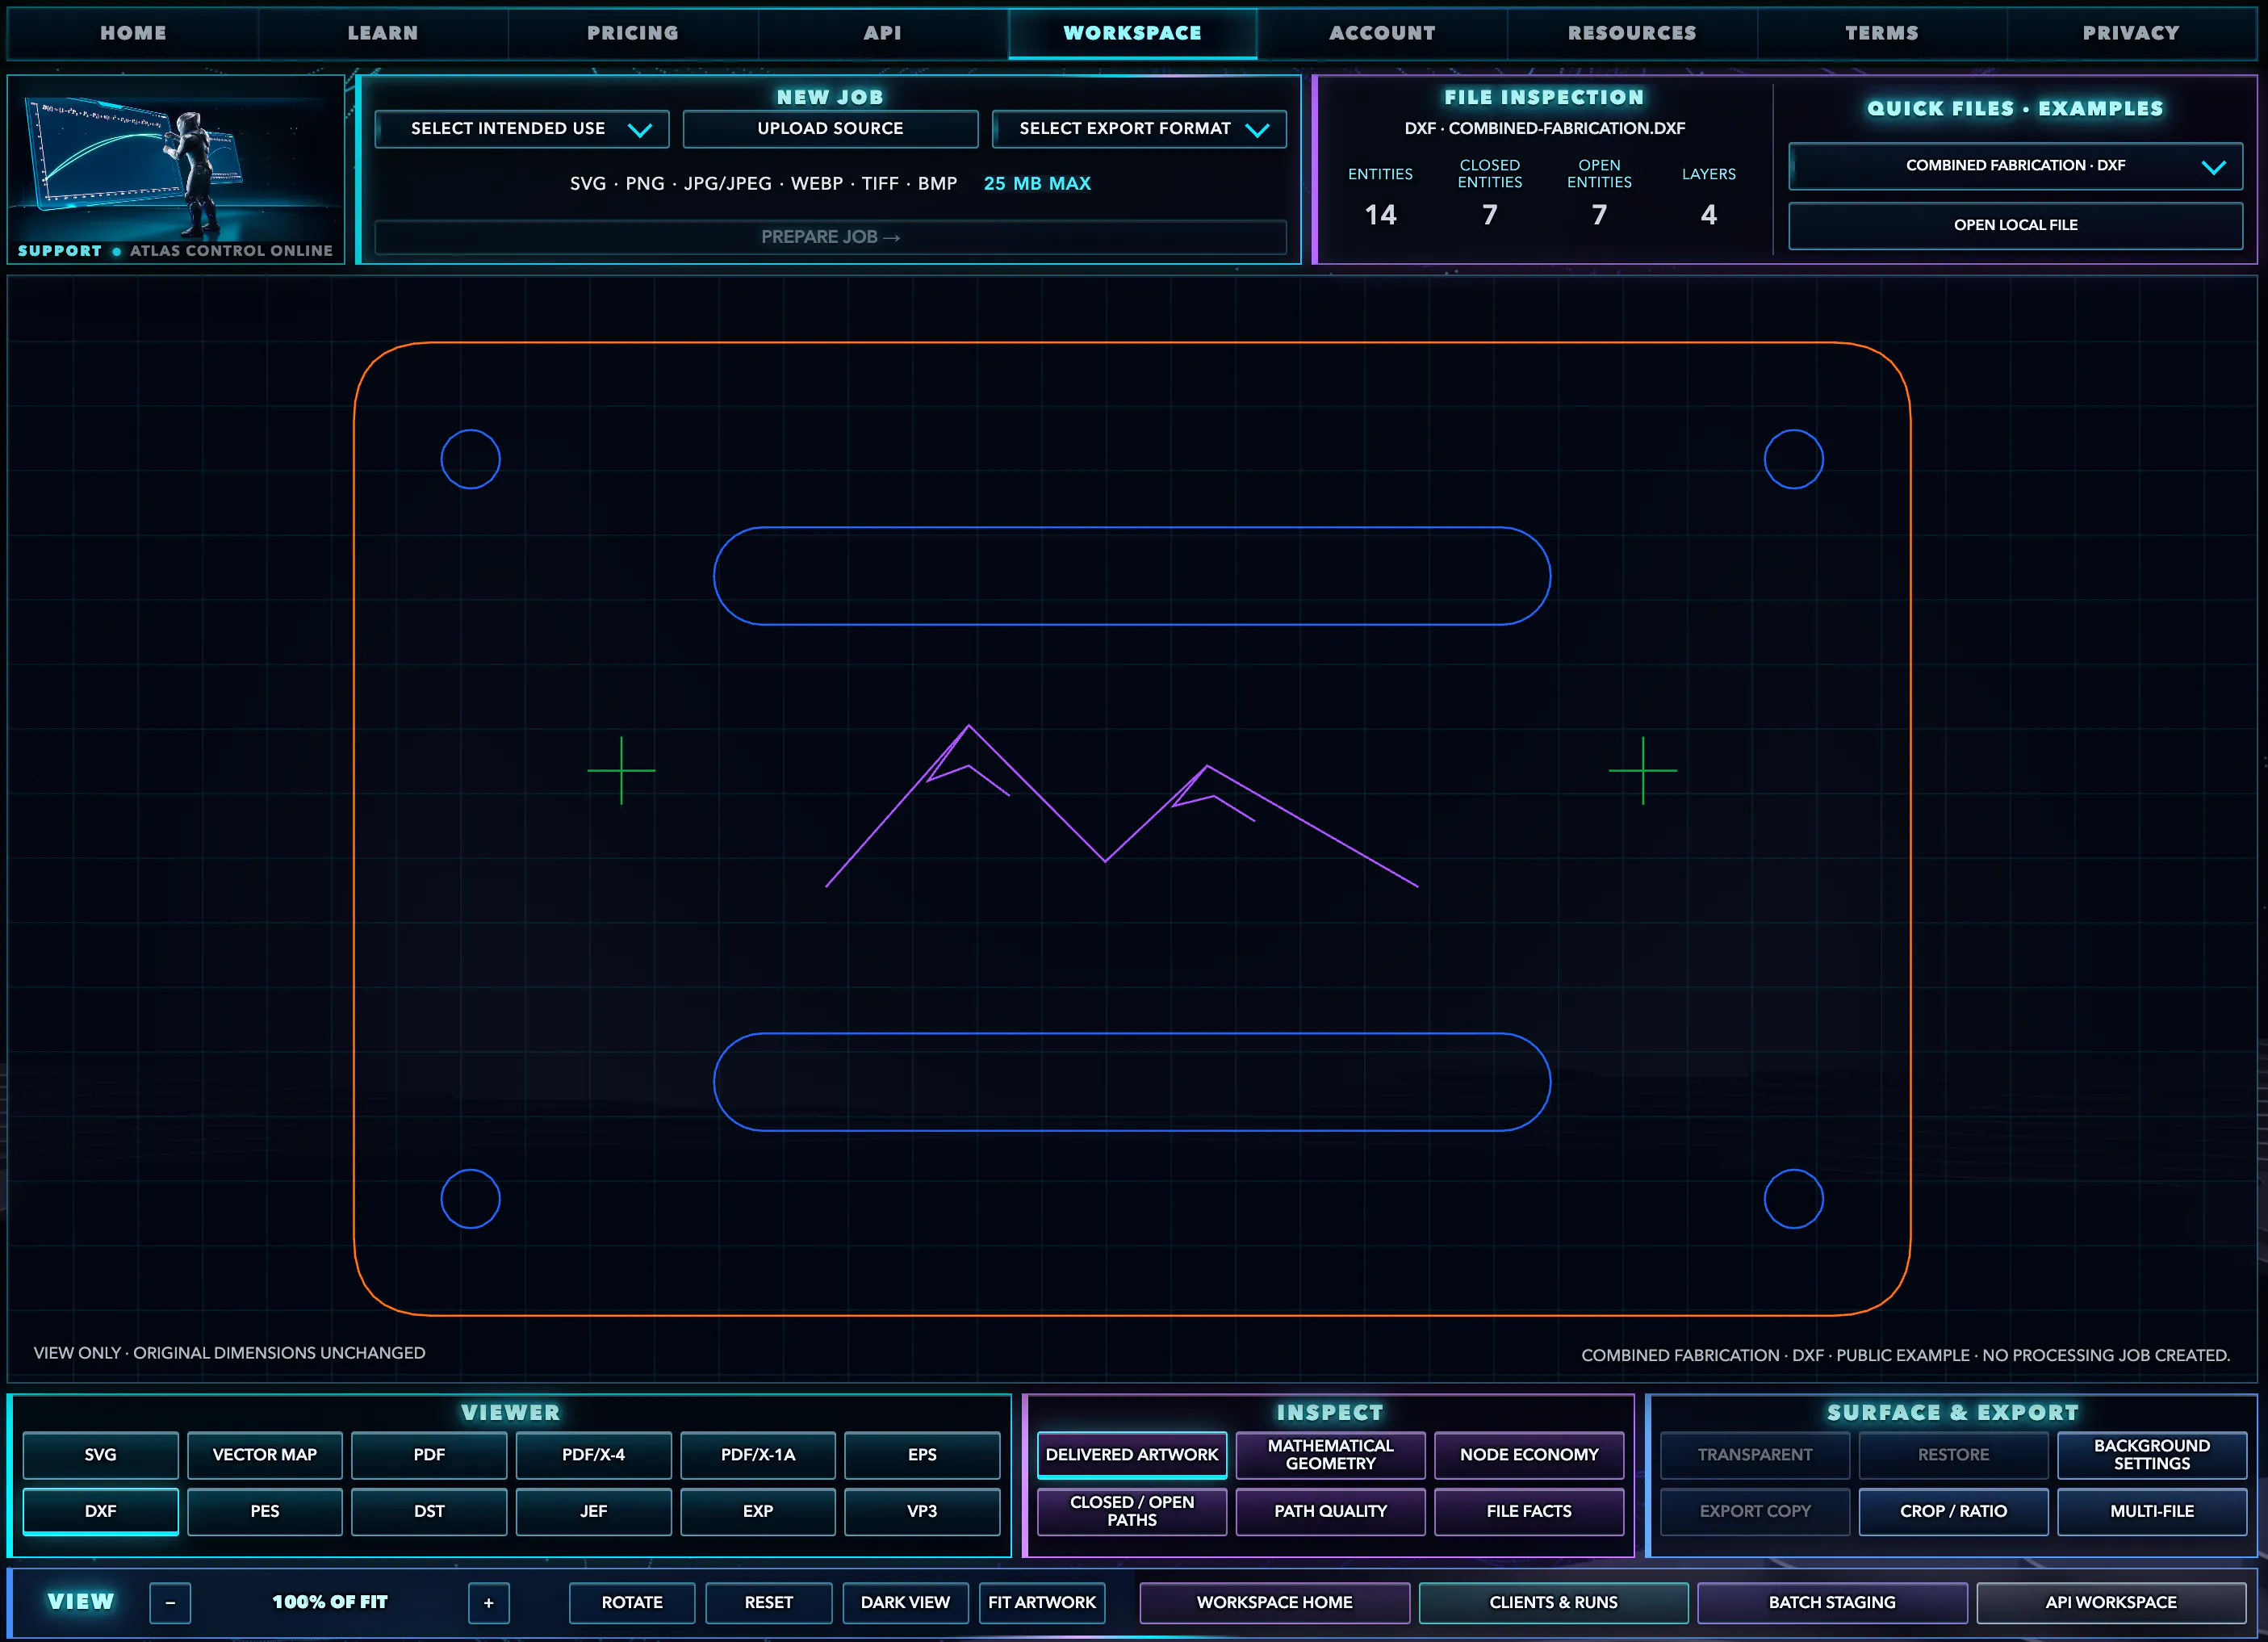Click the zoom in plus button
The height and width of the screenshot is (1642, 2268).
click(x=488, y=1602)
